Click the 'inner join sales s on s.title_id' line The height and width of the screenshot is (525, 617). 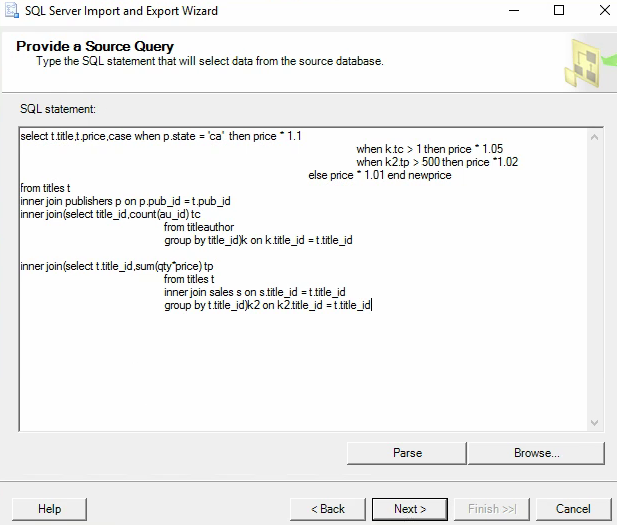255,292
